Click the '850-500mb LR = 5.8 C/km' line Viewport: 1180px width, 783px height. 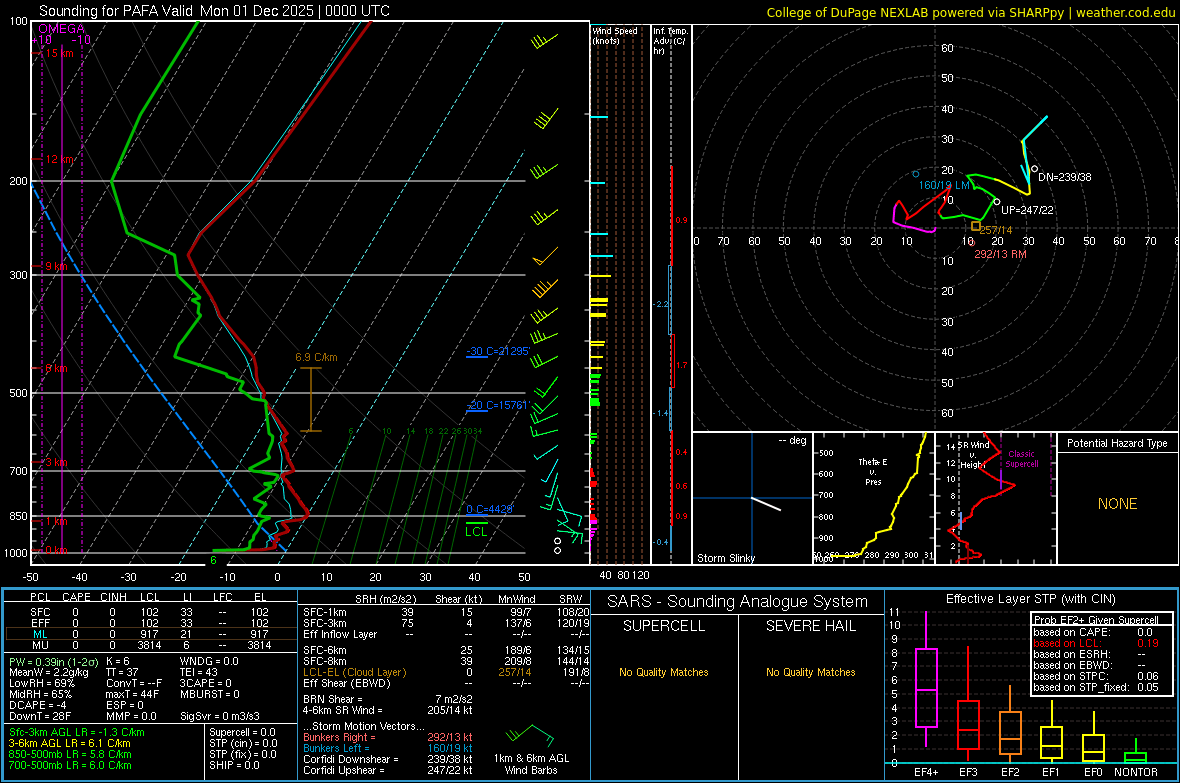click(x=70, y=754)
